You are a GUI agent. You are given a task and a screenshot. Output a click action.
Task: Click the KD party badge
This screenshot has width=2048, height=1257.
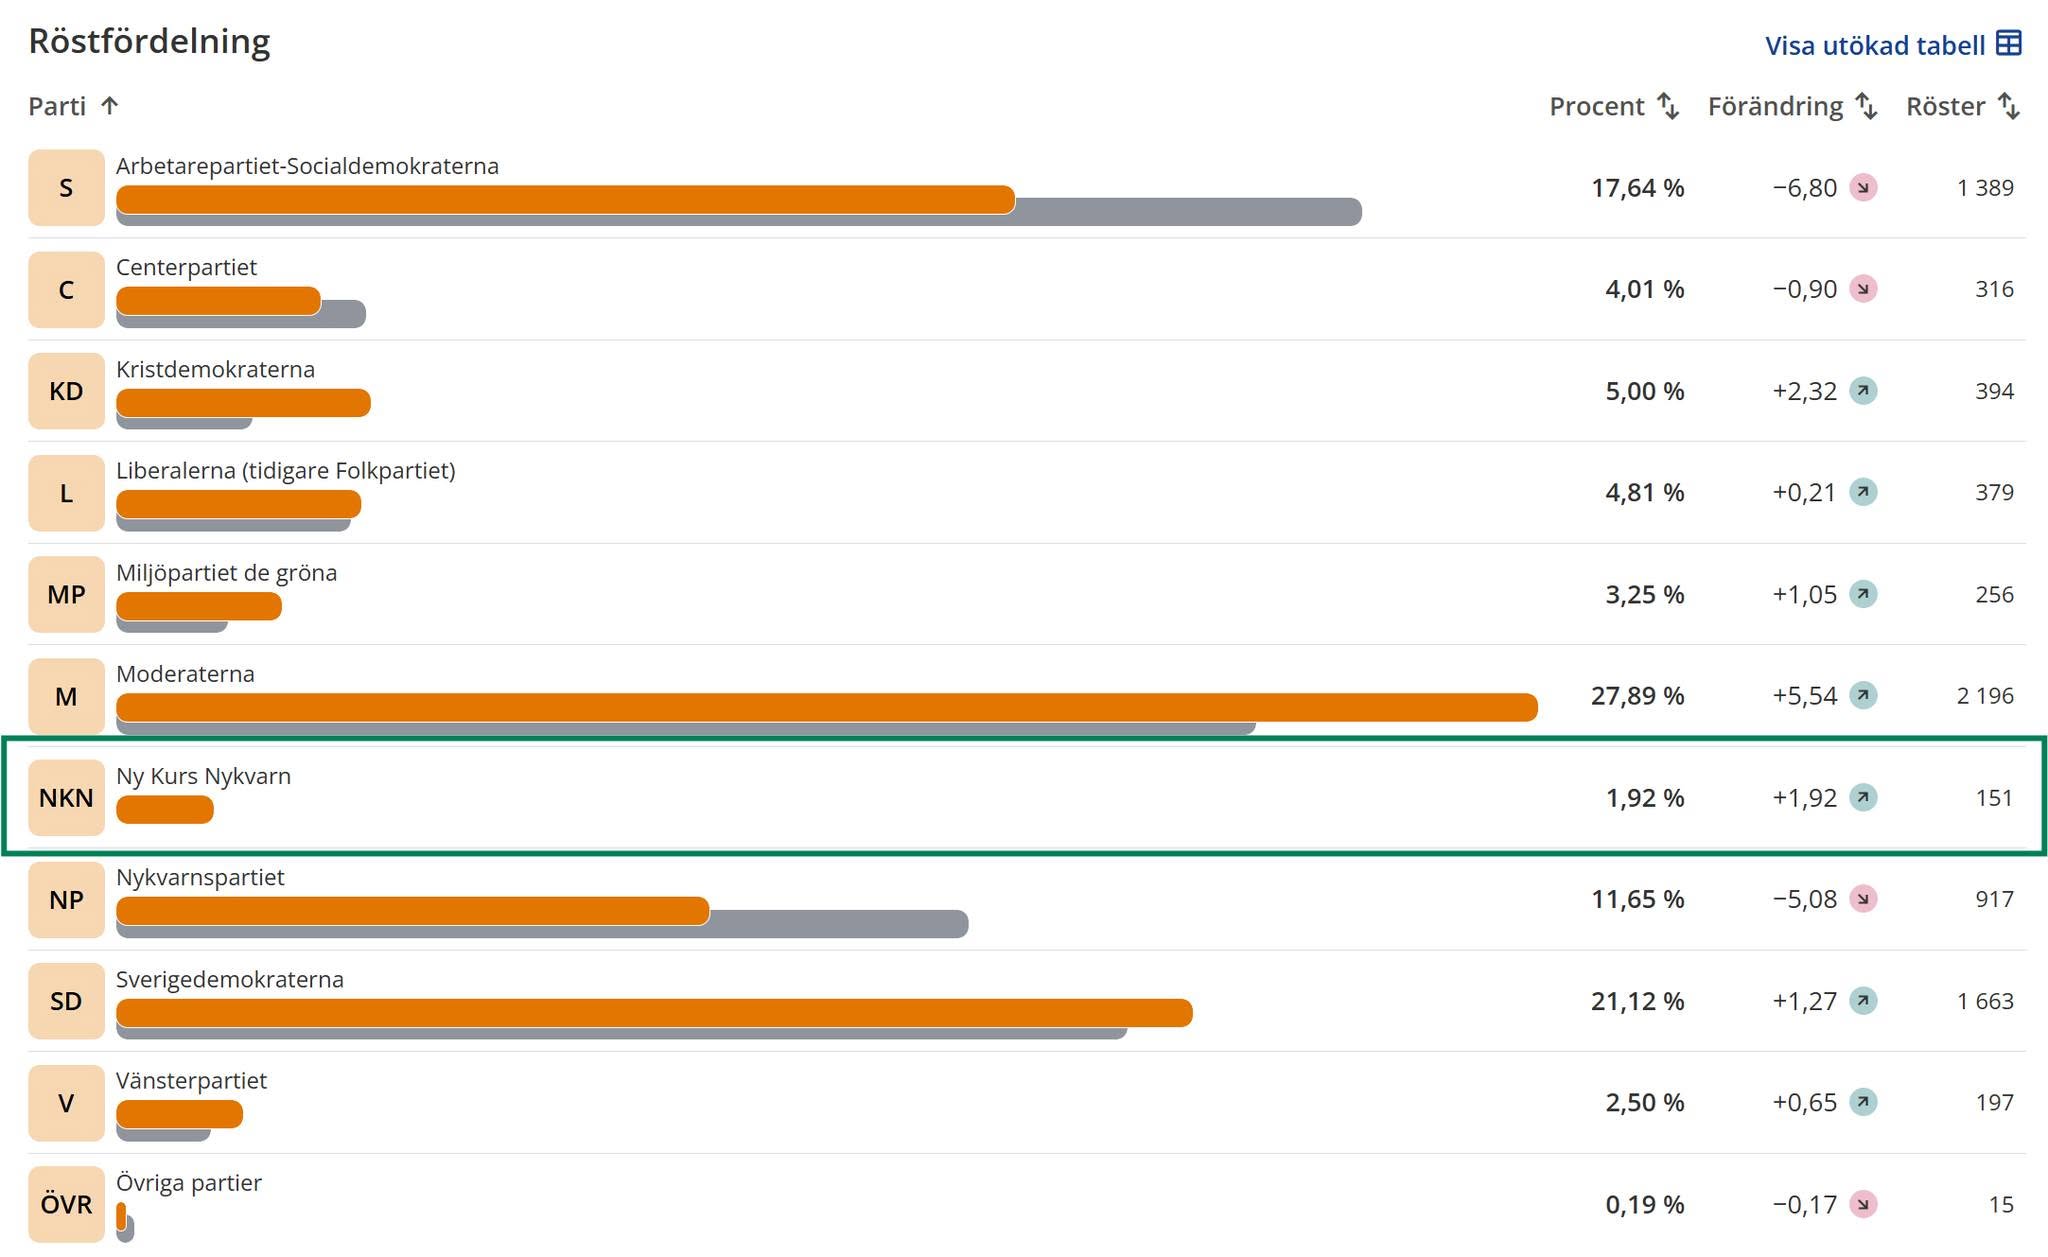coord(66,391)
